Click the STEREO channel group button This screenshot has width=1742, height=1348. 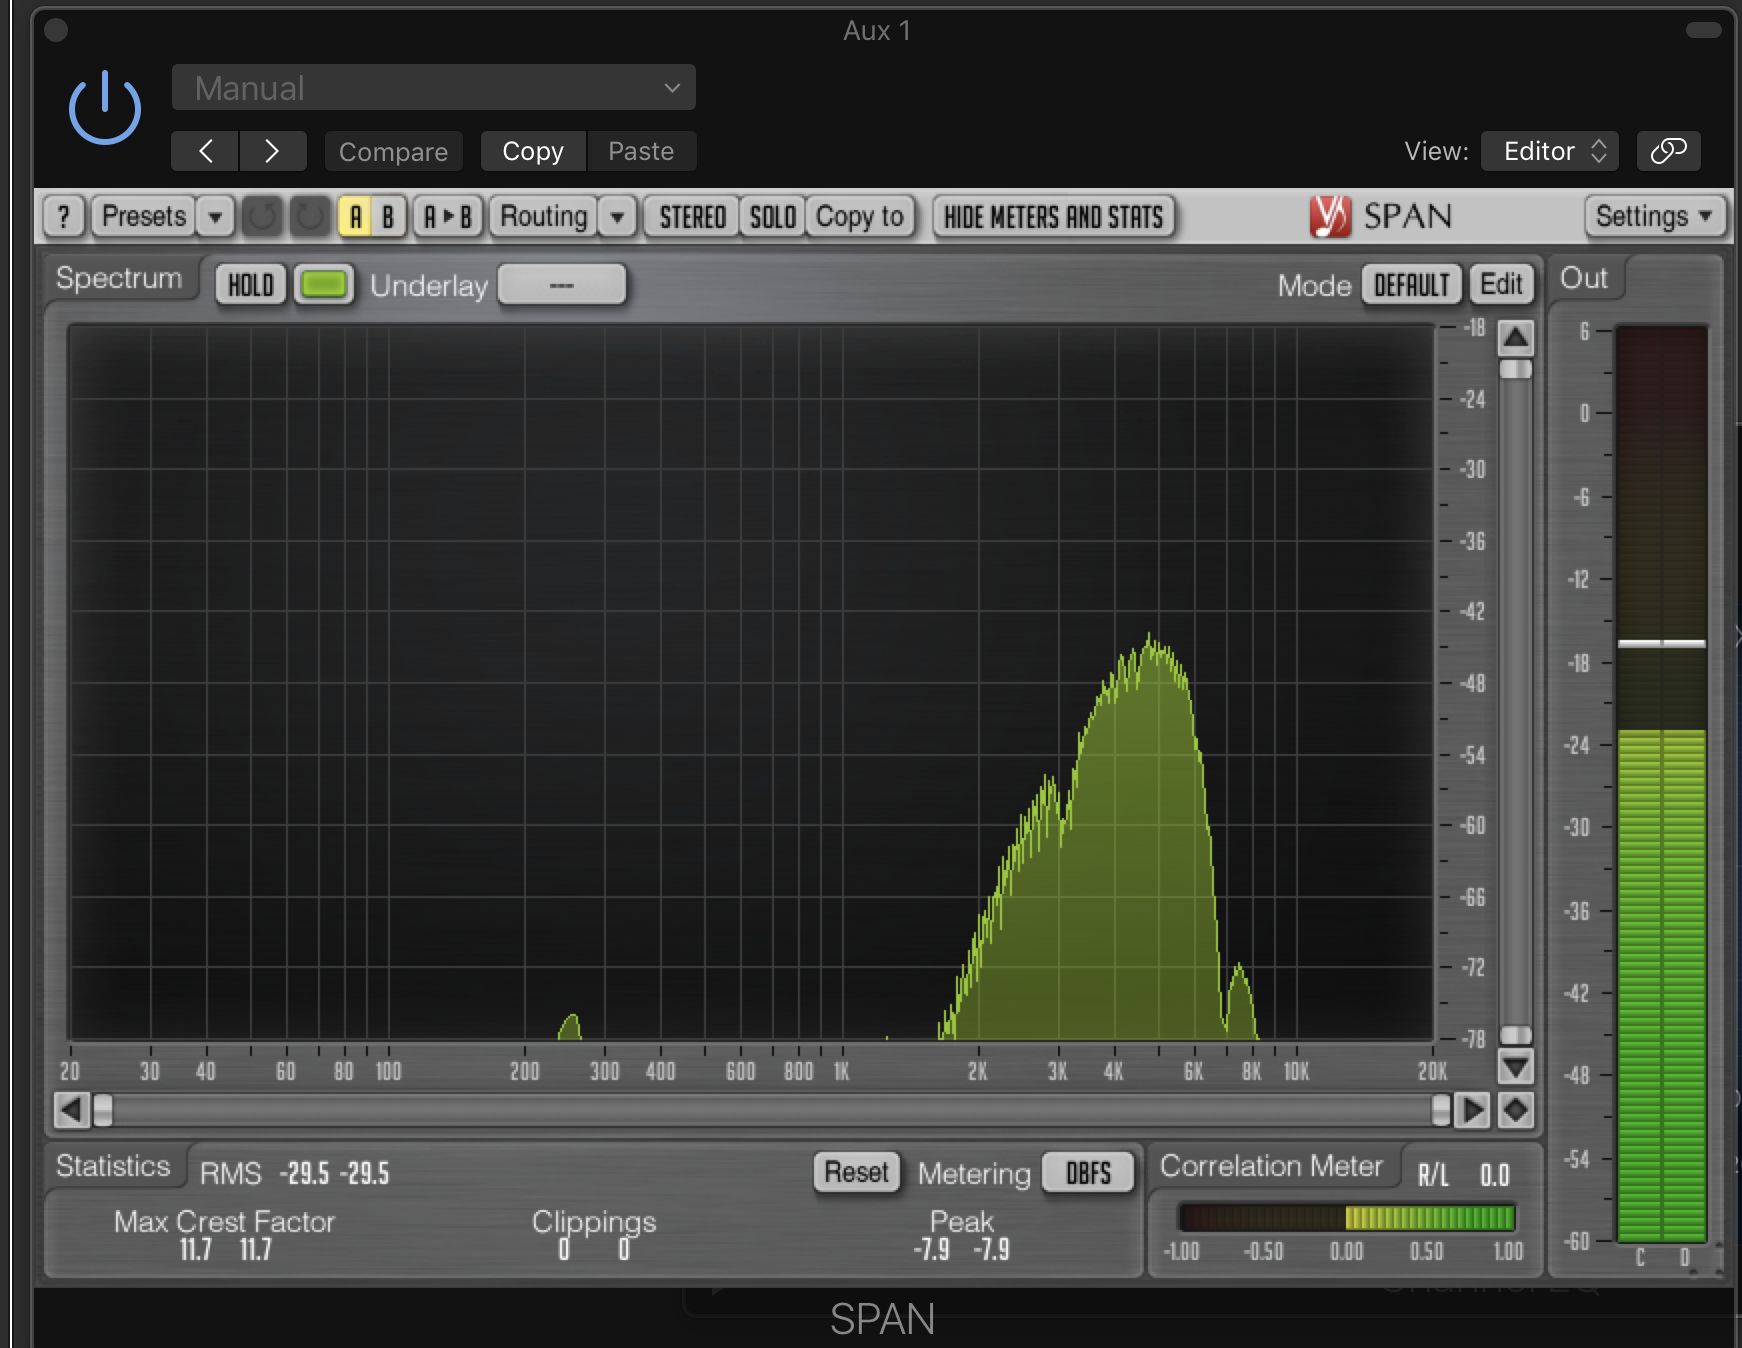pyautogui.click(x=692, y=217)
